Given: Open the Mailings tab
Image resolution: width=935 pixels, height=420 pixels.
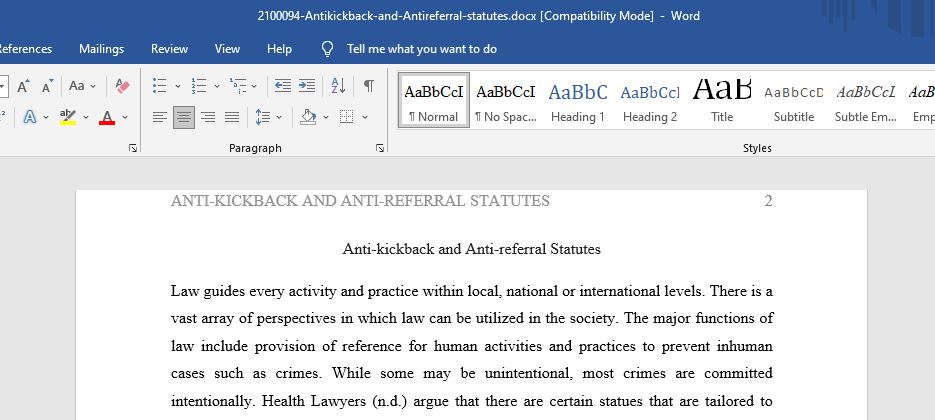Looking at the screenshot, I should click(101, 49).
